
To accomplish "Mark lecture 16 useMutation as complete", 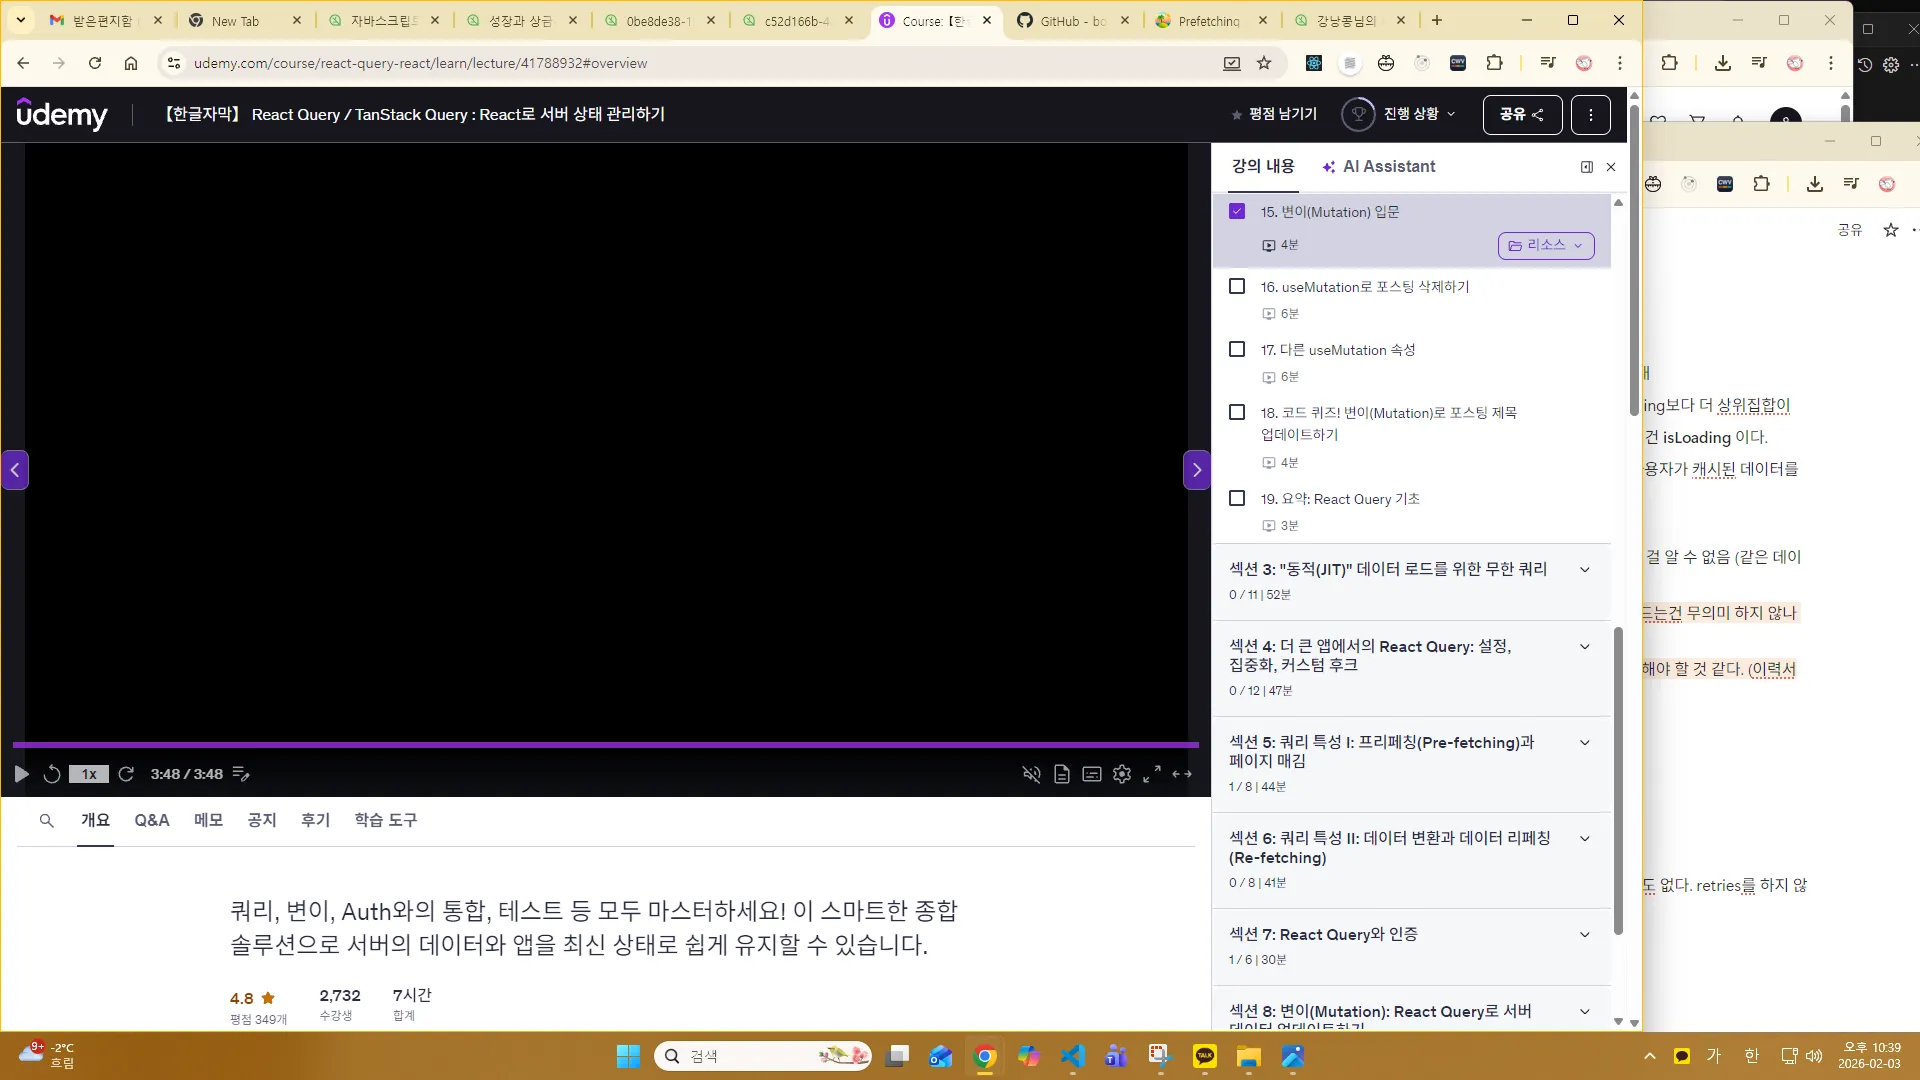I will 1237,286.
